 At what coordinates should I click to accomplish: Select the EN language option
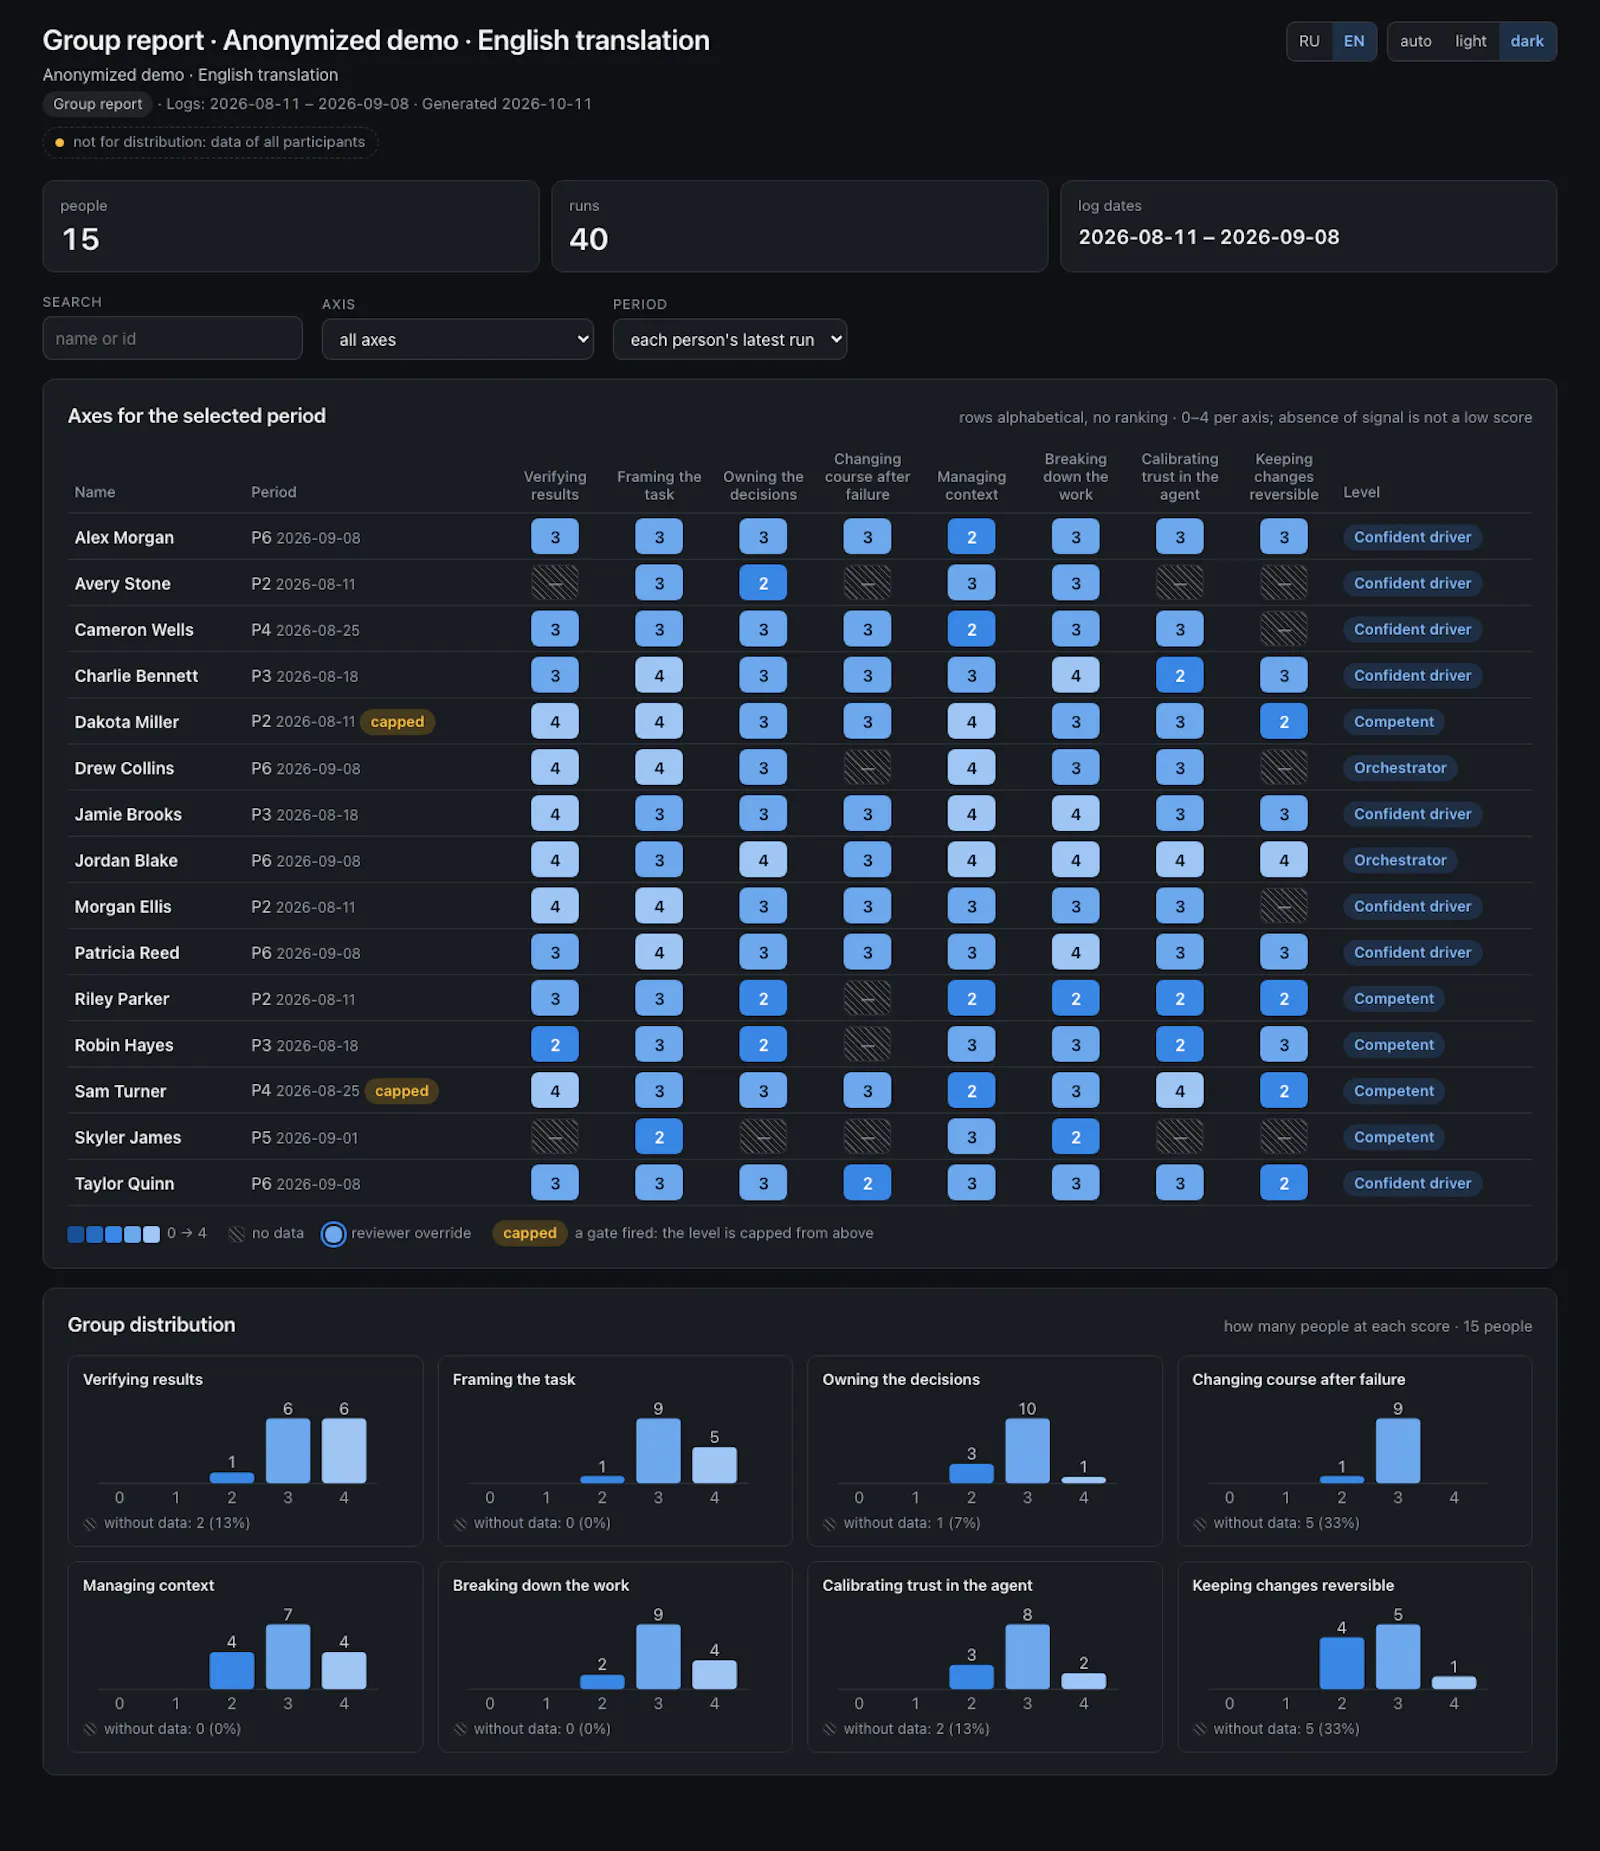(x=1354, y=41)
